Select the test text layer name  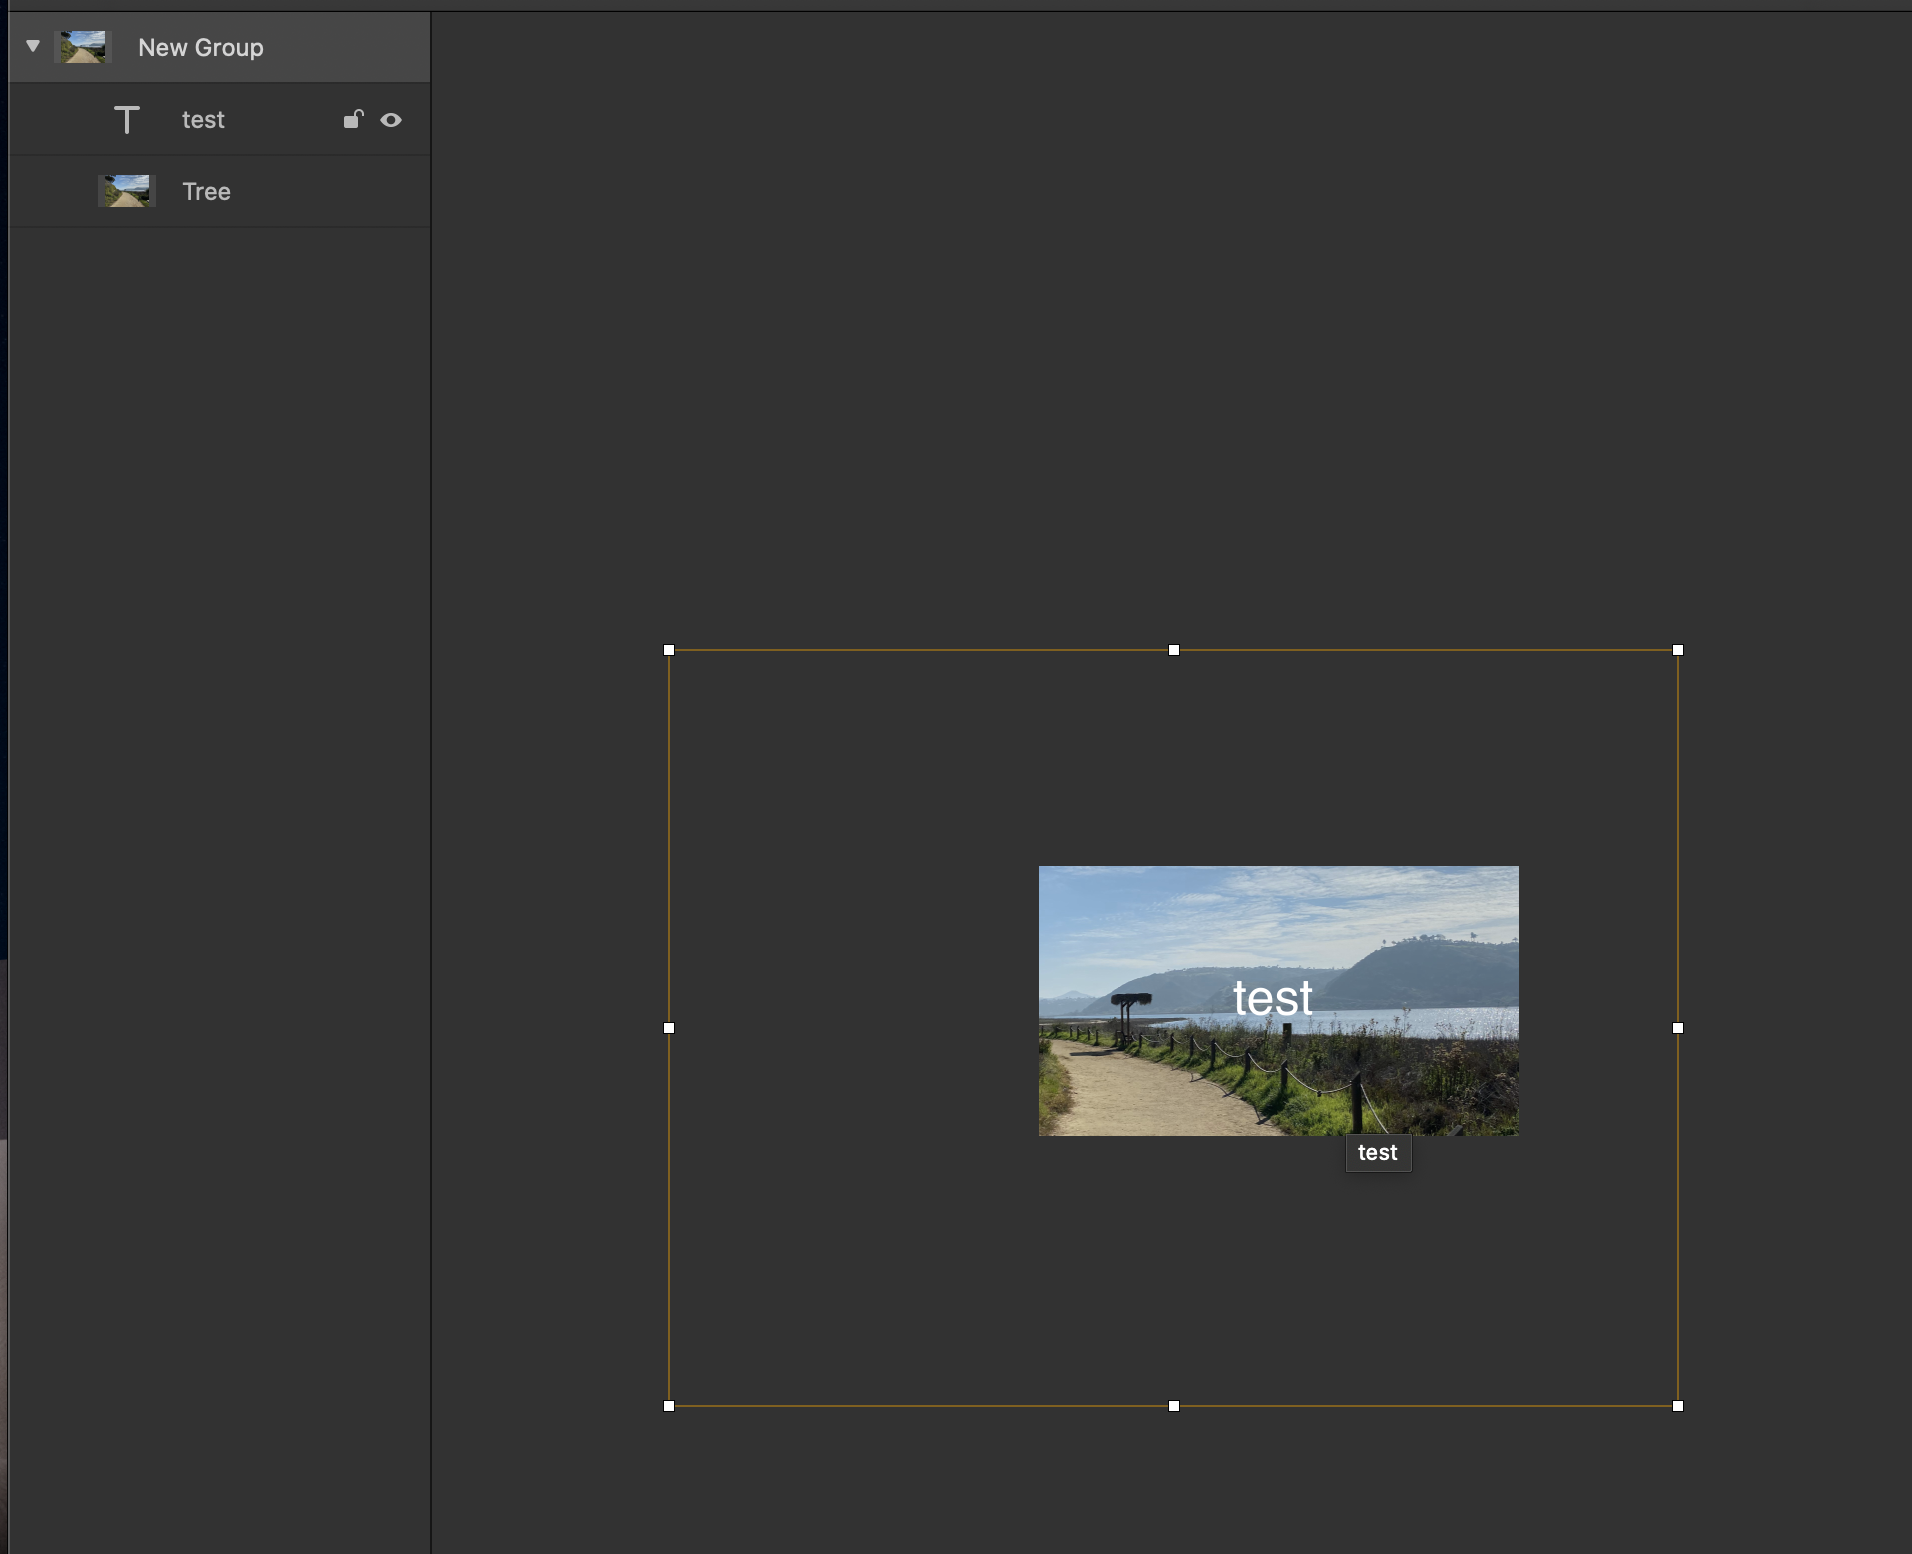pyautogui.click(x=203, y=120)
